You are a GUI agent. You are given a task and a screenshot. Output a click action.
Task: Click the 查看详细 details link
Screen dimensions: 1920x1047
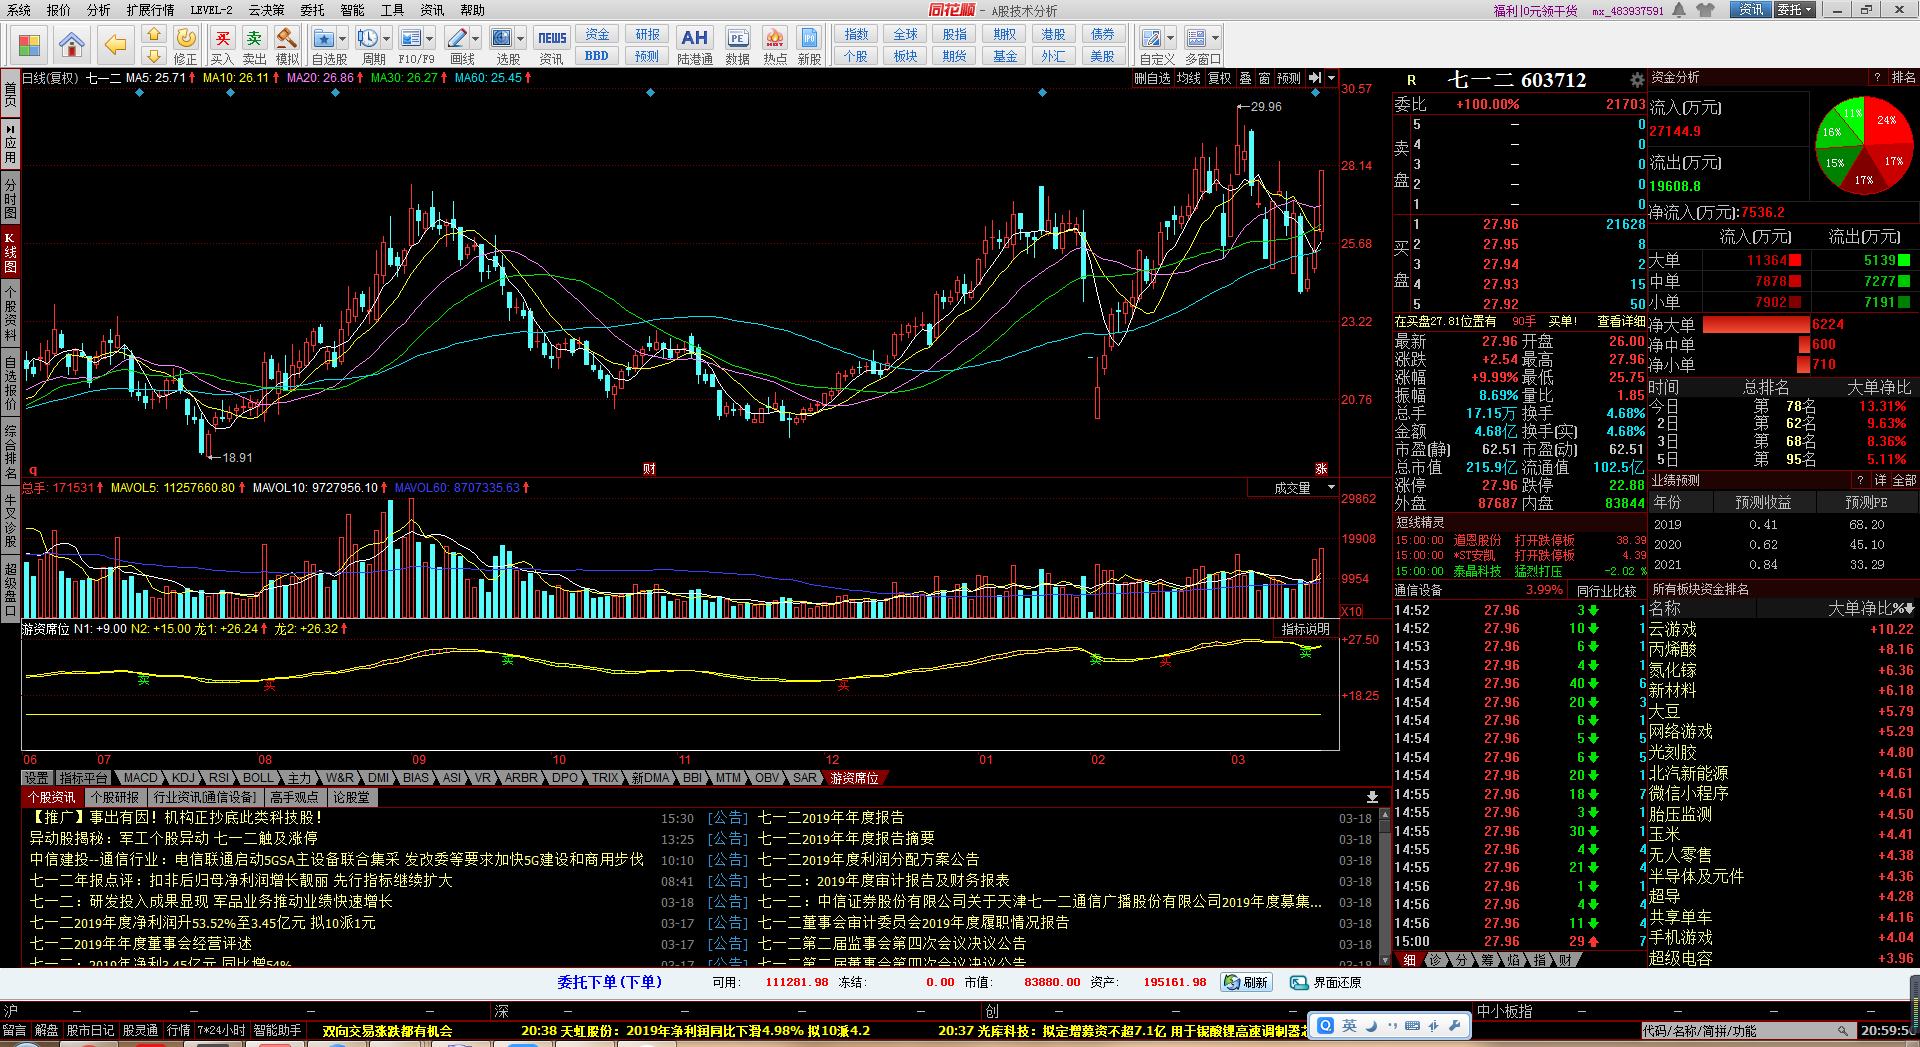coord(1621,321)
